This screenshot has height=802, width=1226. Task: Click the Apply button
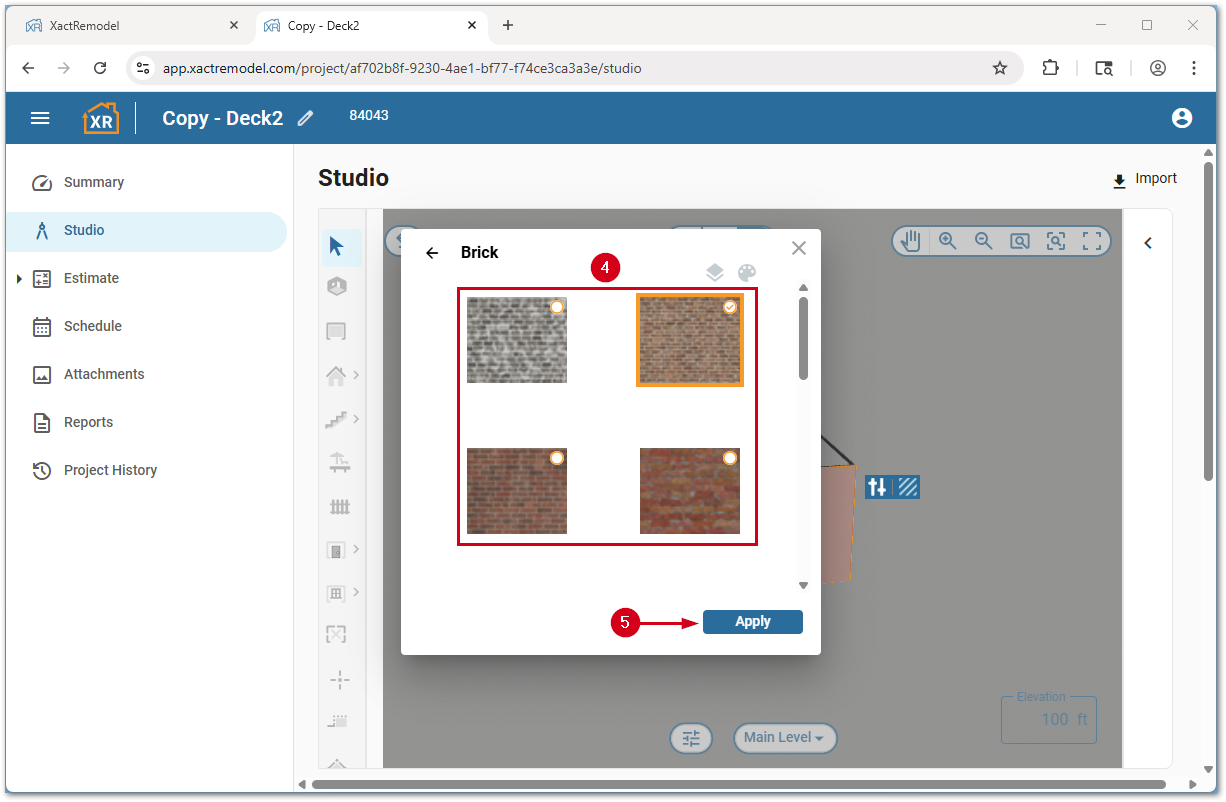(752, 621)
